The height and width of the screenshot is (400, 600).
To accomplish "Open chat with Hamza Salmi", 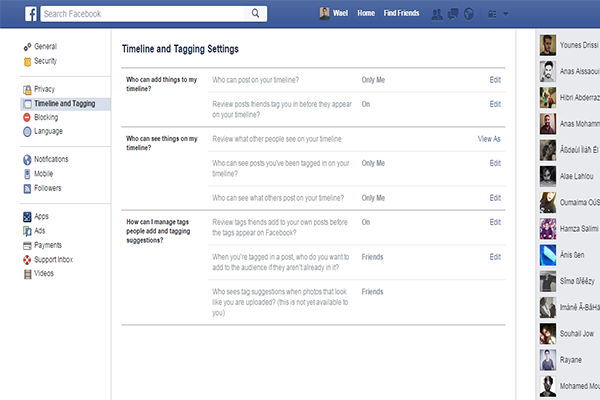I will coord(570,228).
